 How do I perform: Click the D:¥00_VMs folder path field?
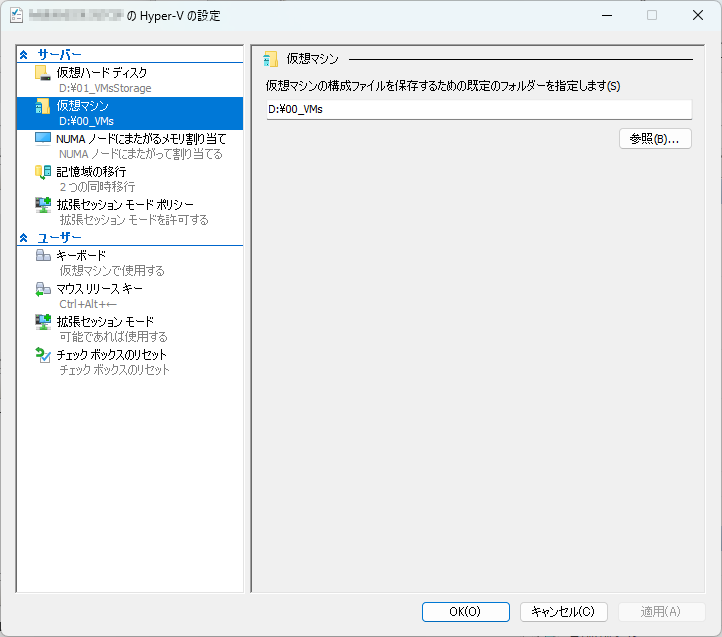[x=478, y=110]
